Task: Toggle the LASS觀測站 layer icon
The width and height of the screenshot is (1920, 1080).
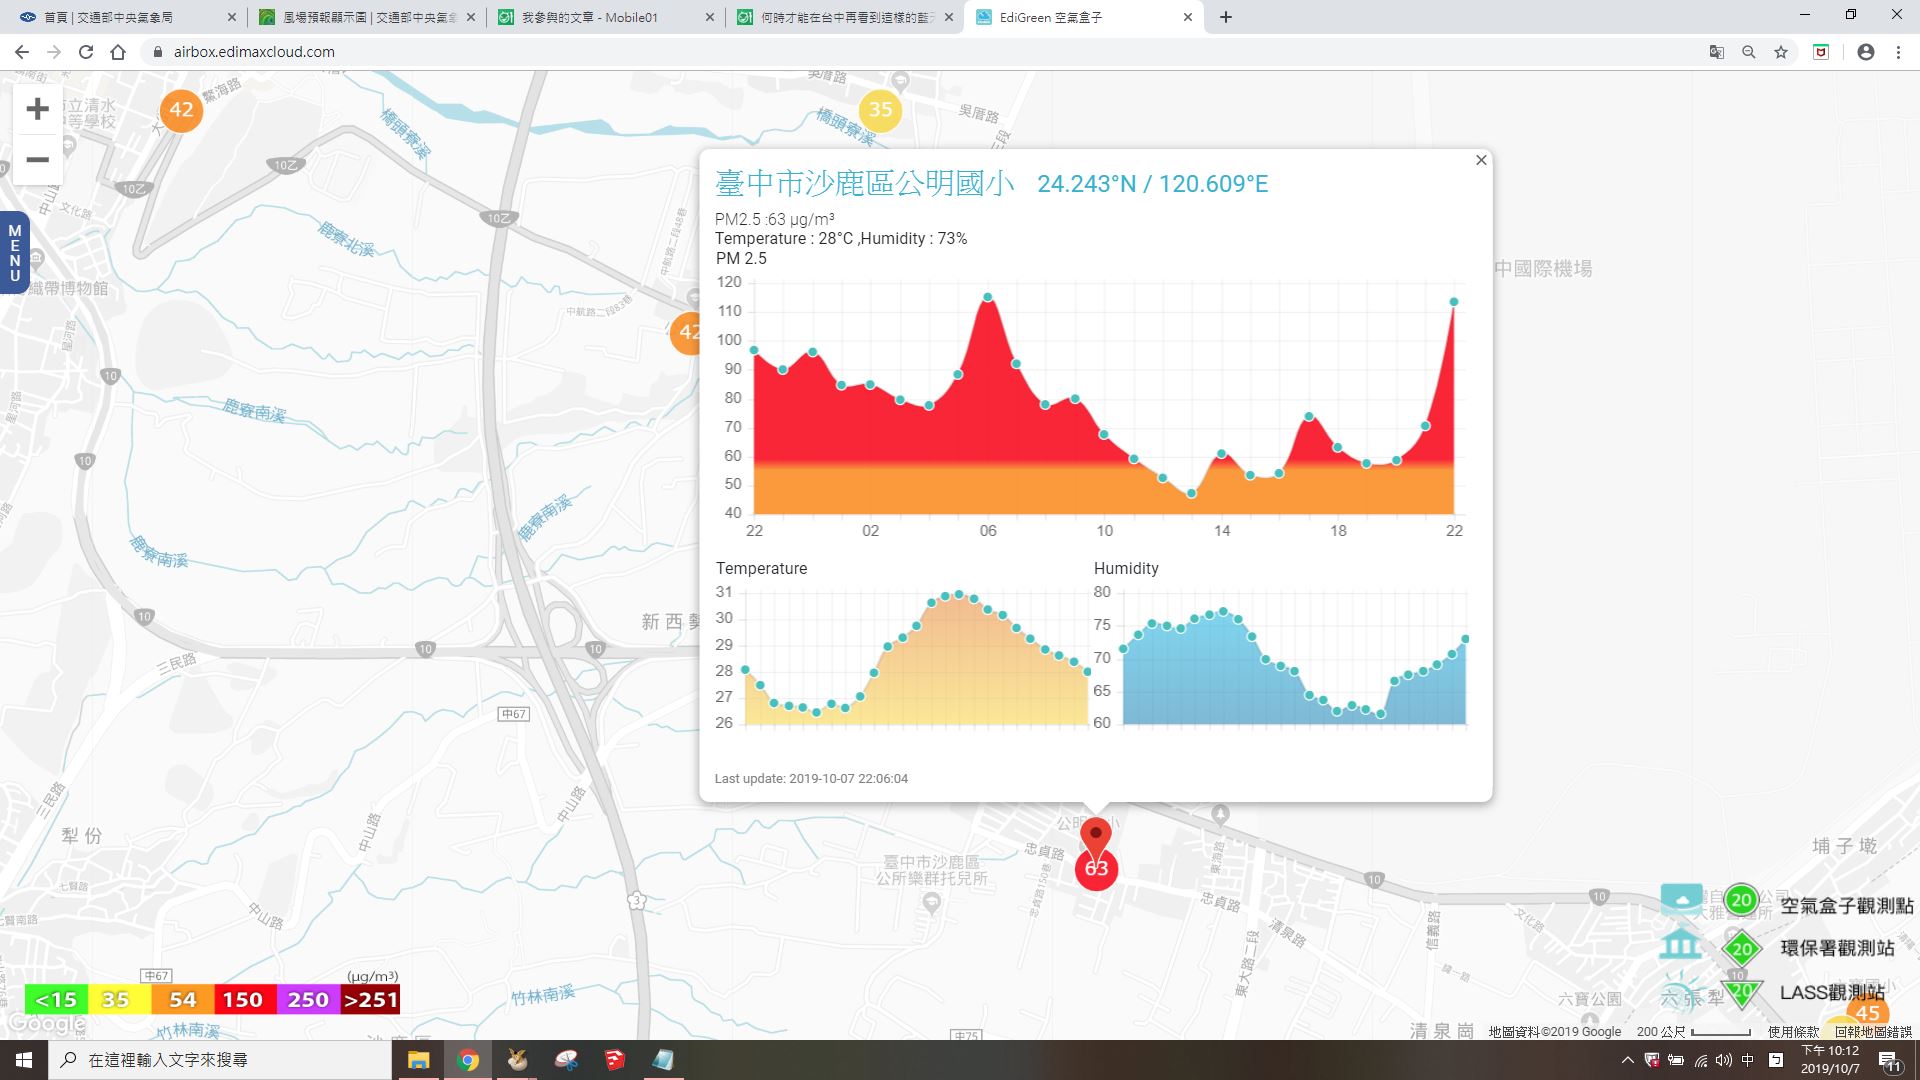Action: point(1741,991)
